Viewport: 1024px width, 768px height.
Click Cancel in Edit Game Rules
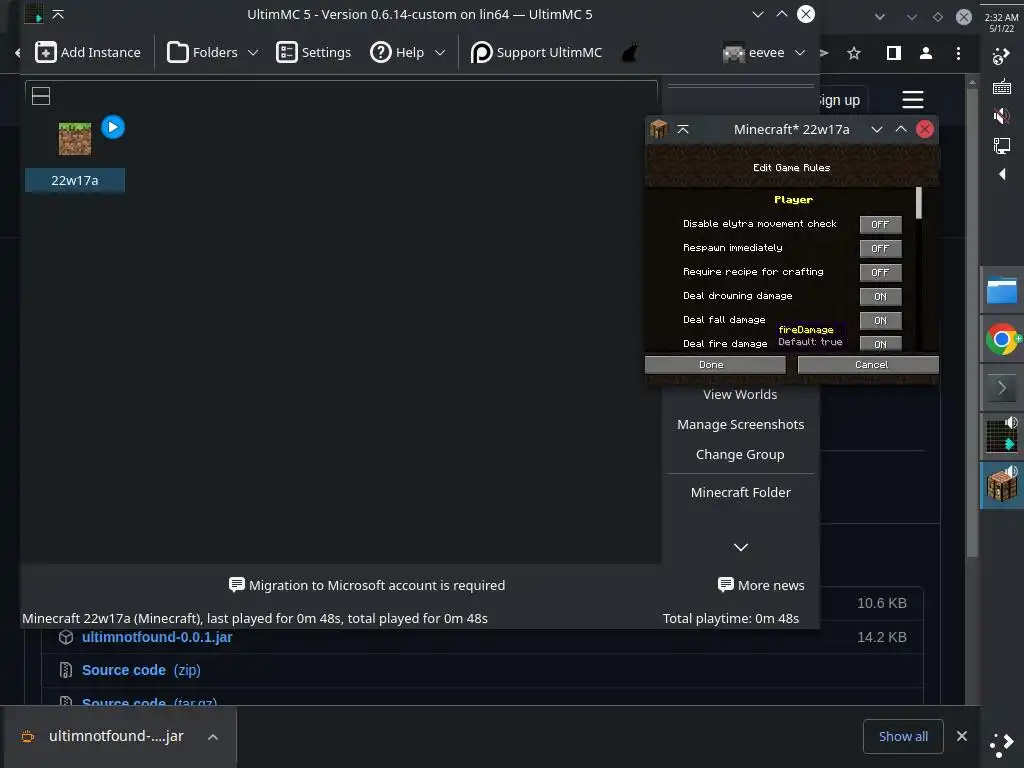tap(868, 365)
